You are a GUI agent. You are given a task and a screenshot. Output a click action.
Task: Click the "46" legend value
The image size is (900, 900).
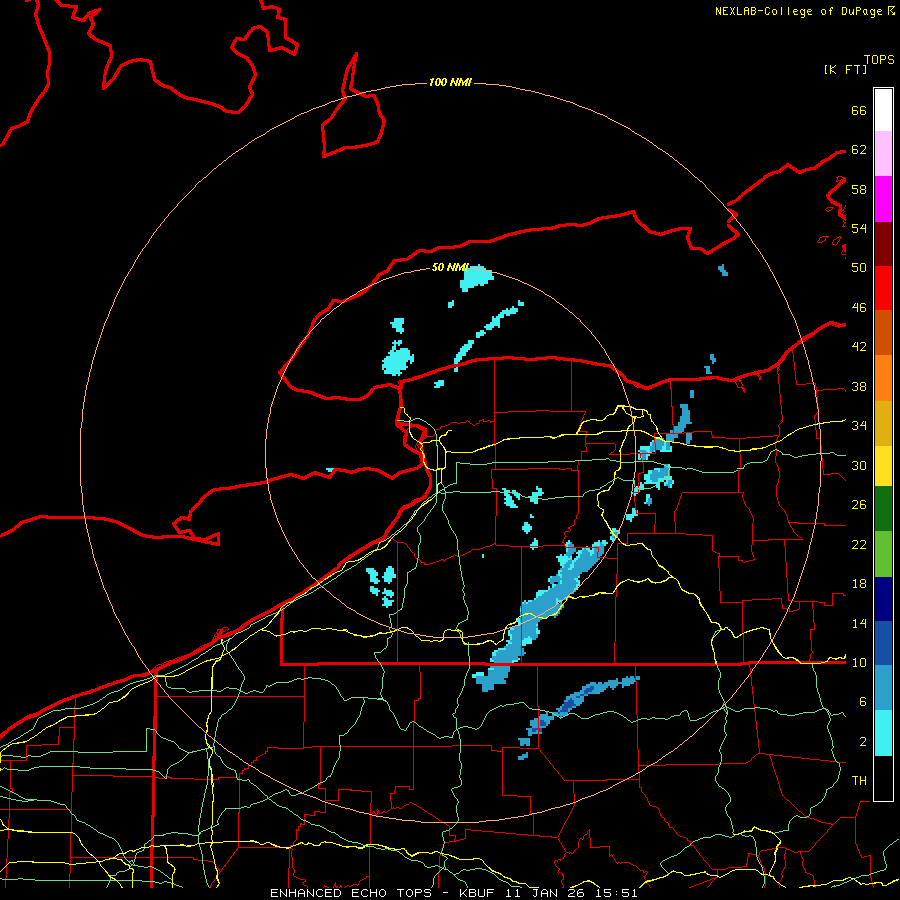coord(859,308)
